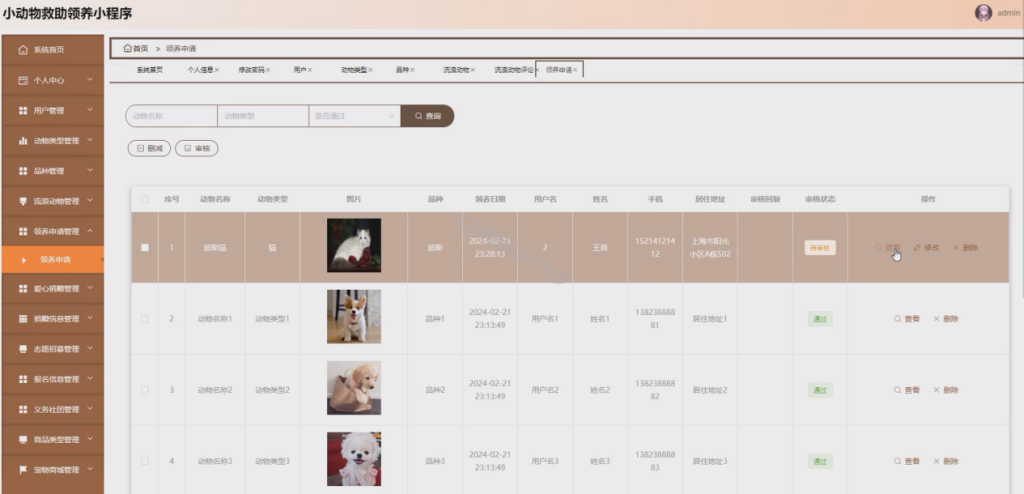Collapse the 领养申请管理 sidebar menu
Screen dimensions: 1024x494
(90, 231)
